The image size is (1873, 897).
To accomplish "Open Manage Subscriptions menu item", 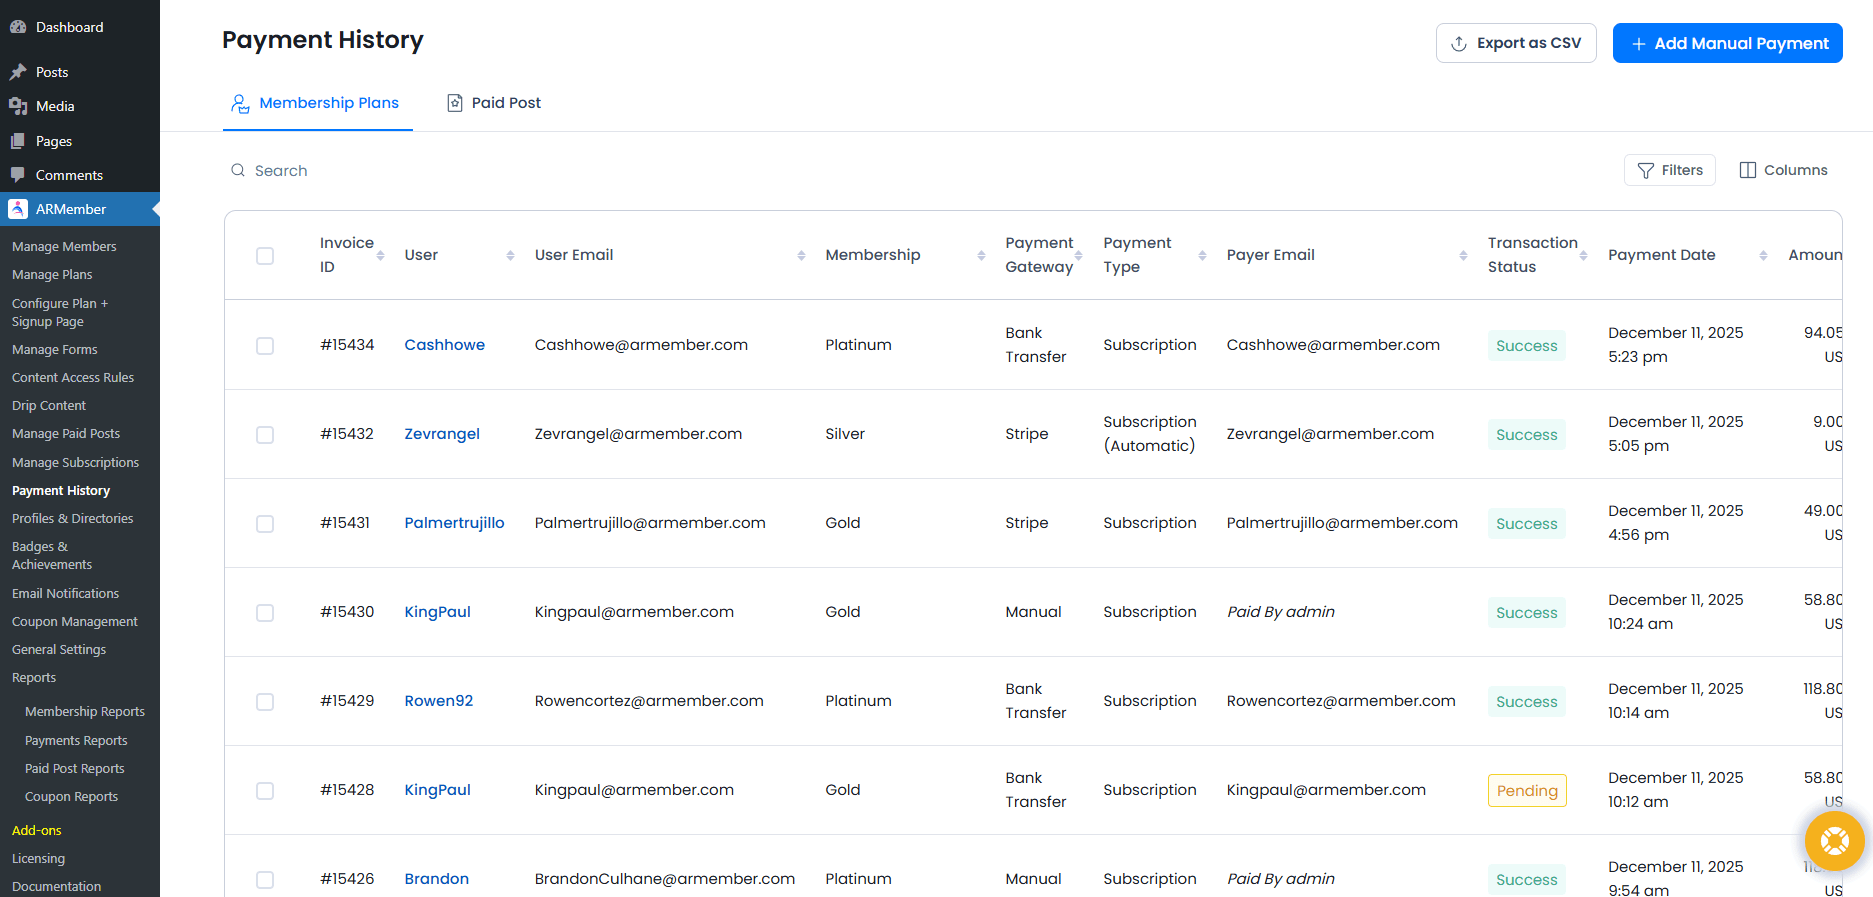I will [75, 462].
